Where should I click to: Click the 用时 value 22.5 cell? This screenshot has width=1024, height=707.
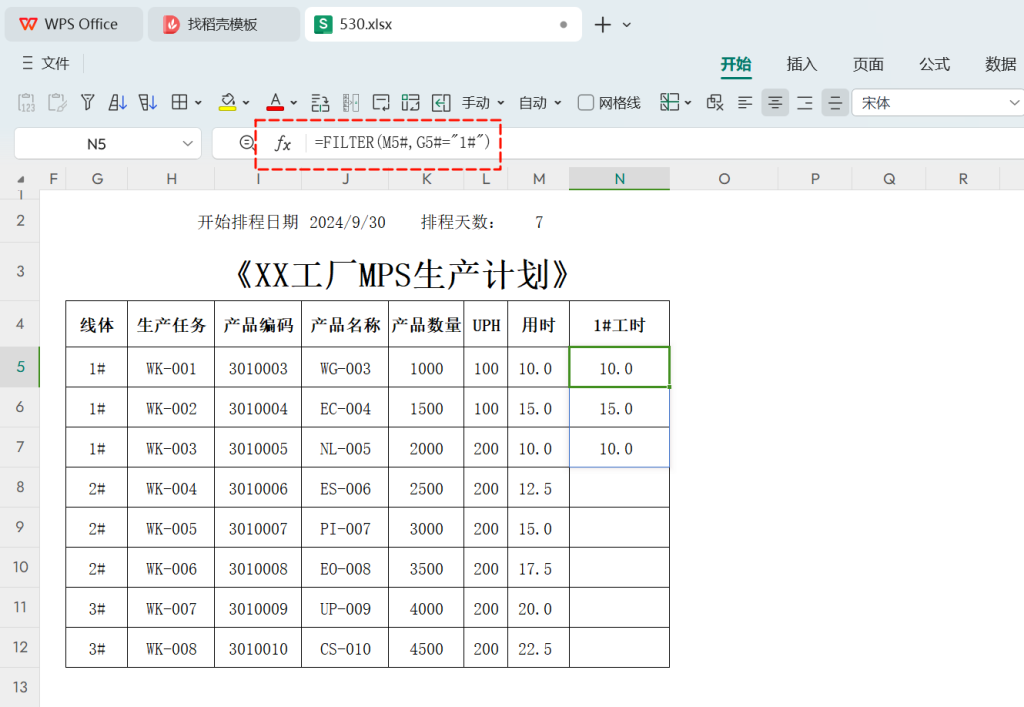pyautogui.click(x=538, y=649)
